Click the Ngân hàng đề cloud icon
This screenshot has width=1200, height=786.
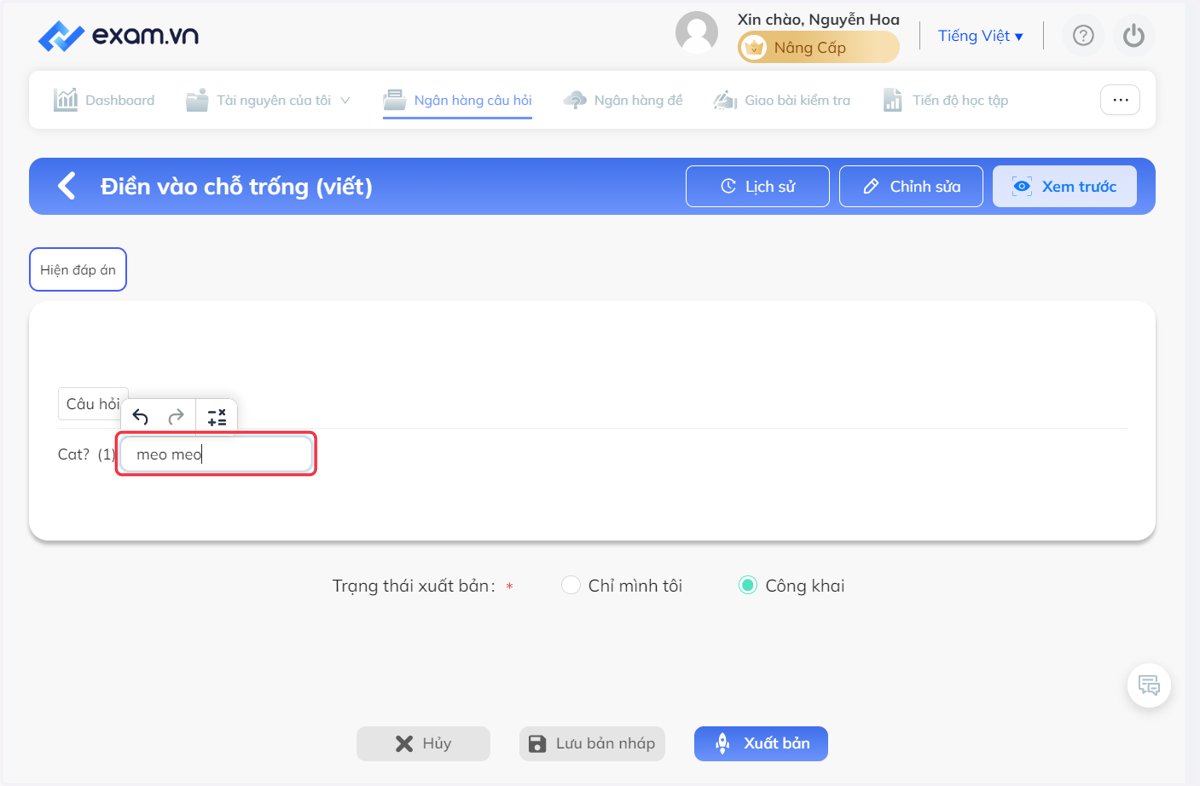coord(575,100)
